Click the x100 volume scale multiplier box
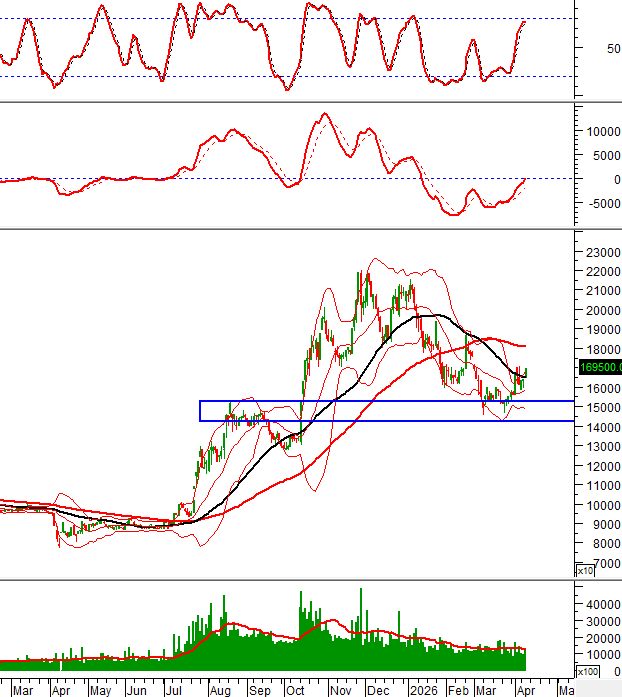622x697 pixels. pyautogui.click(x=589, y=672)
